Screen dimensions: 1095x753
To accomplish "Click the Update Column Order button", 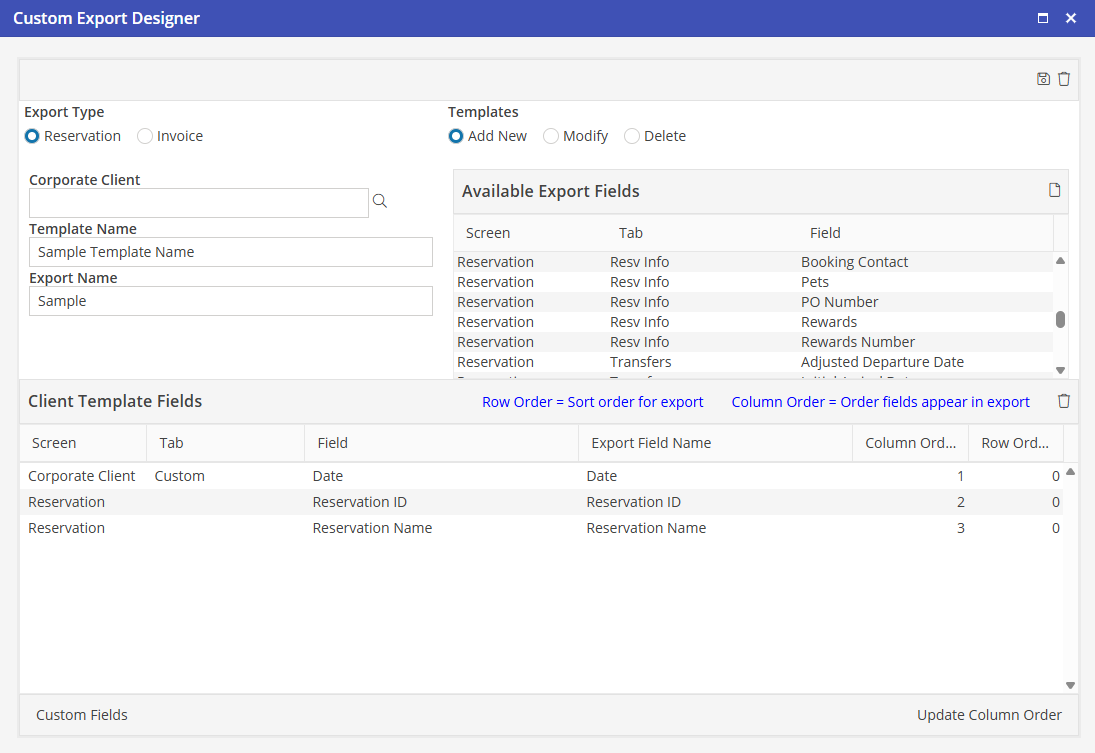I will 989,715.
